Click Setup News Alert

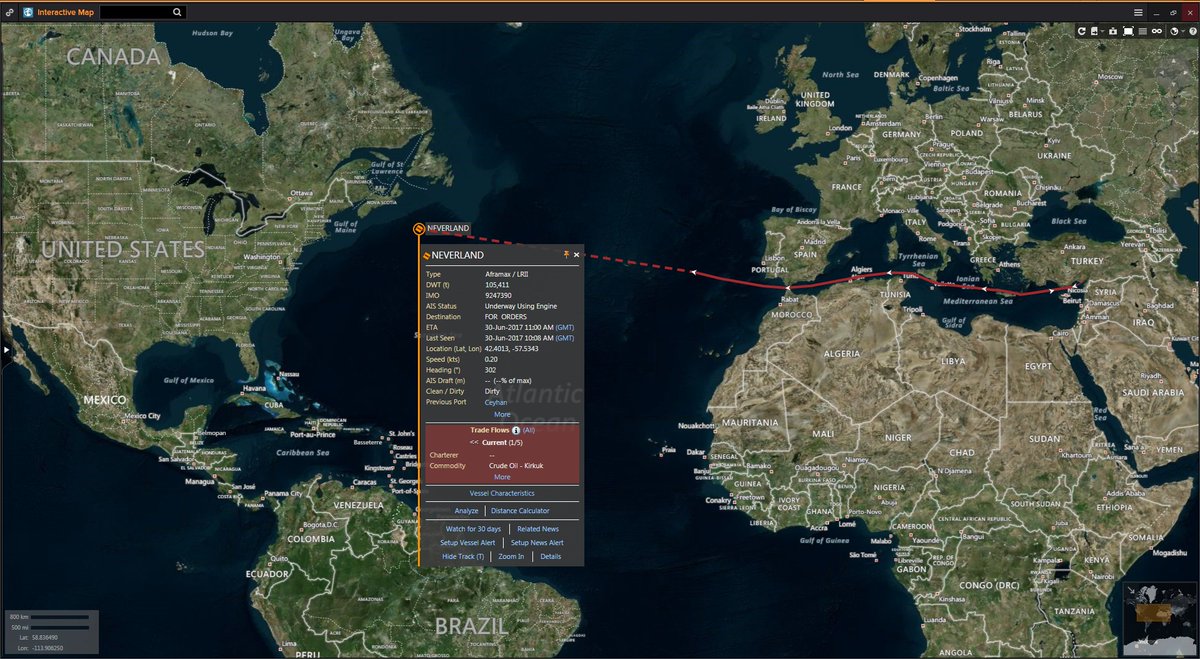tap(538, 542)
